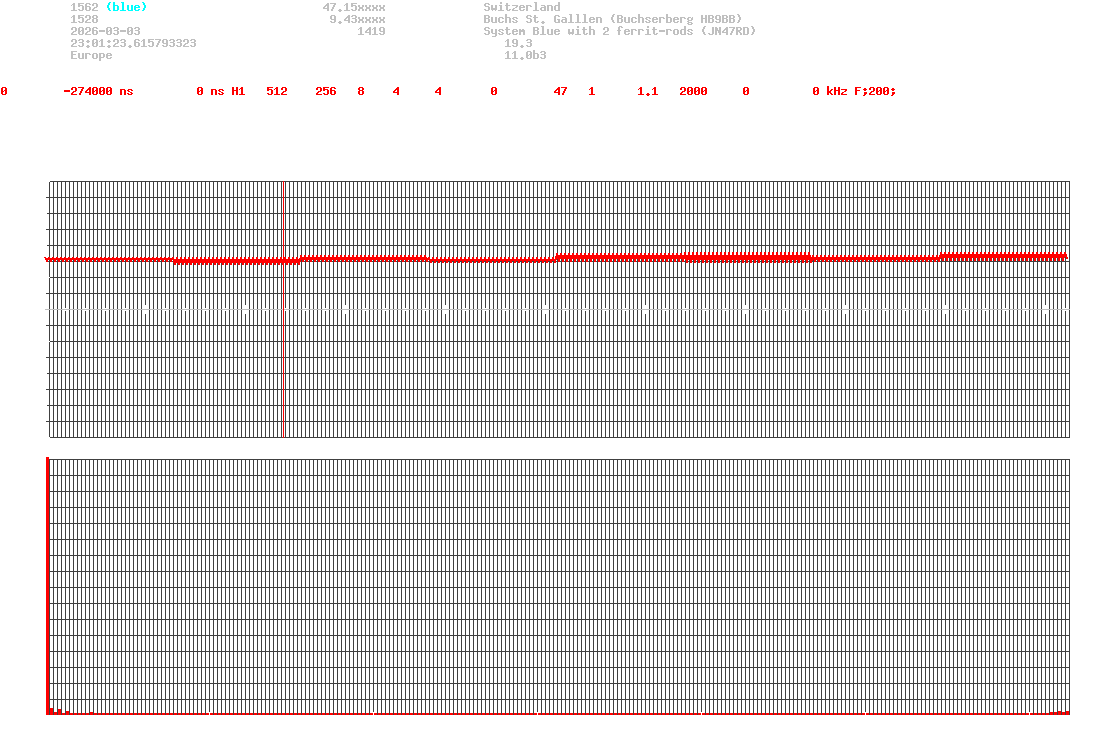Click the -274000 ns sieve correction value
1095x737 pixels.
click(x=97, y=91)
